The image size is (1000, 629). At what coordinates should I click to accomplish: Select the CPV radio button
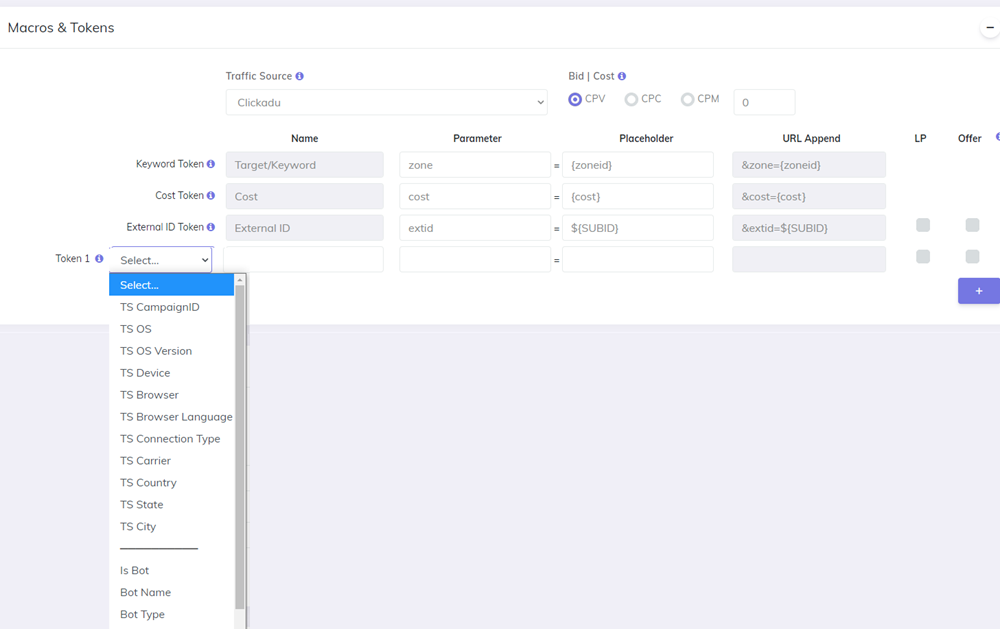575,100
